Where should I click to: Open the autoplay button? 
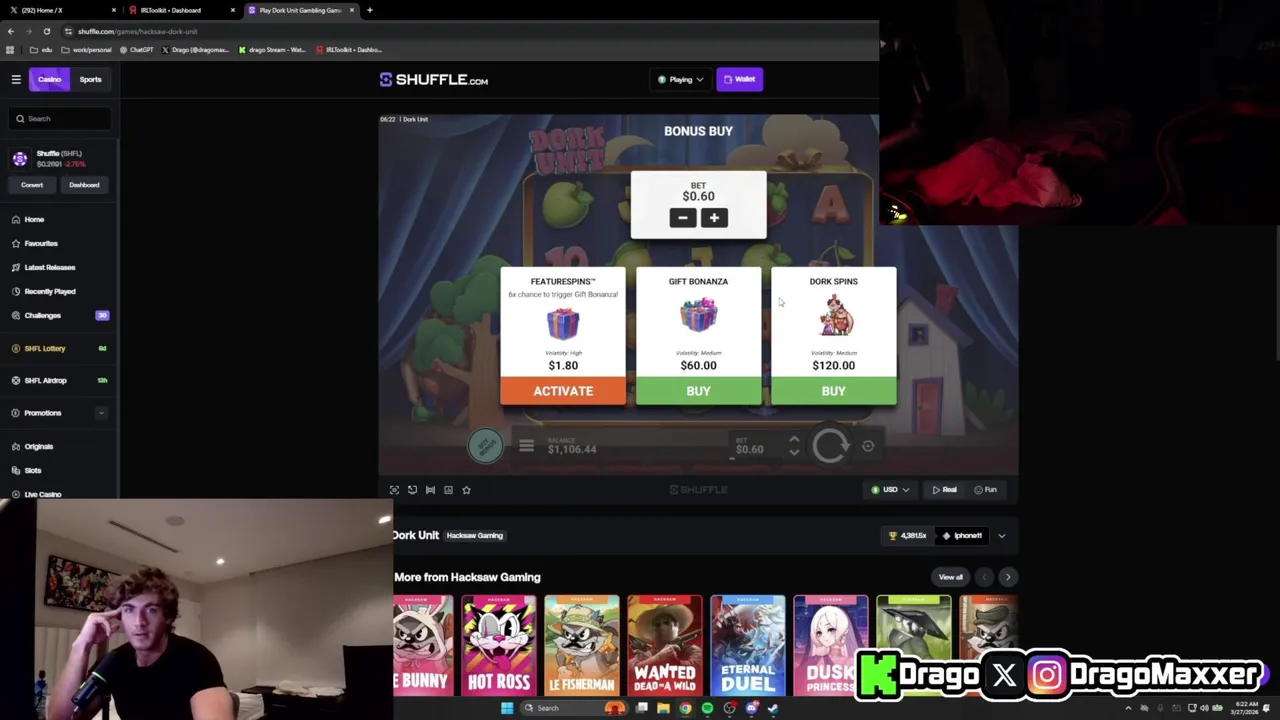click(868, 446)
